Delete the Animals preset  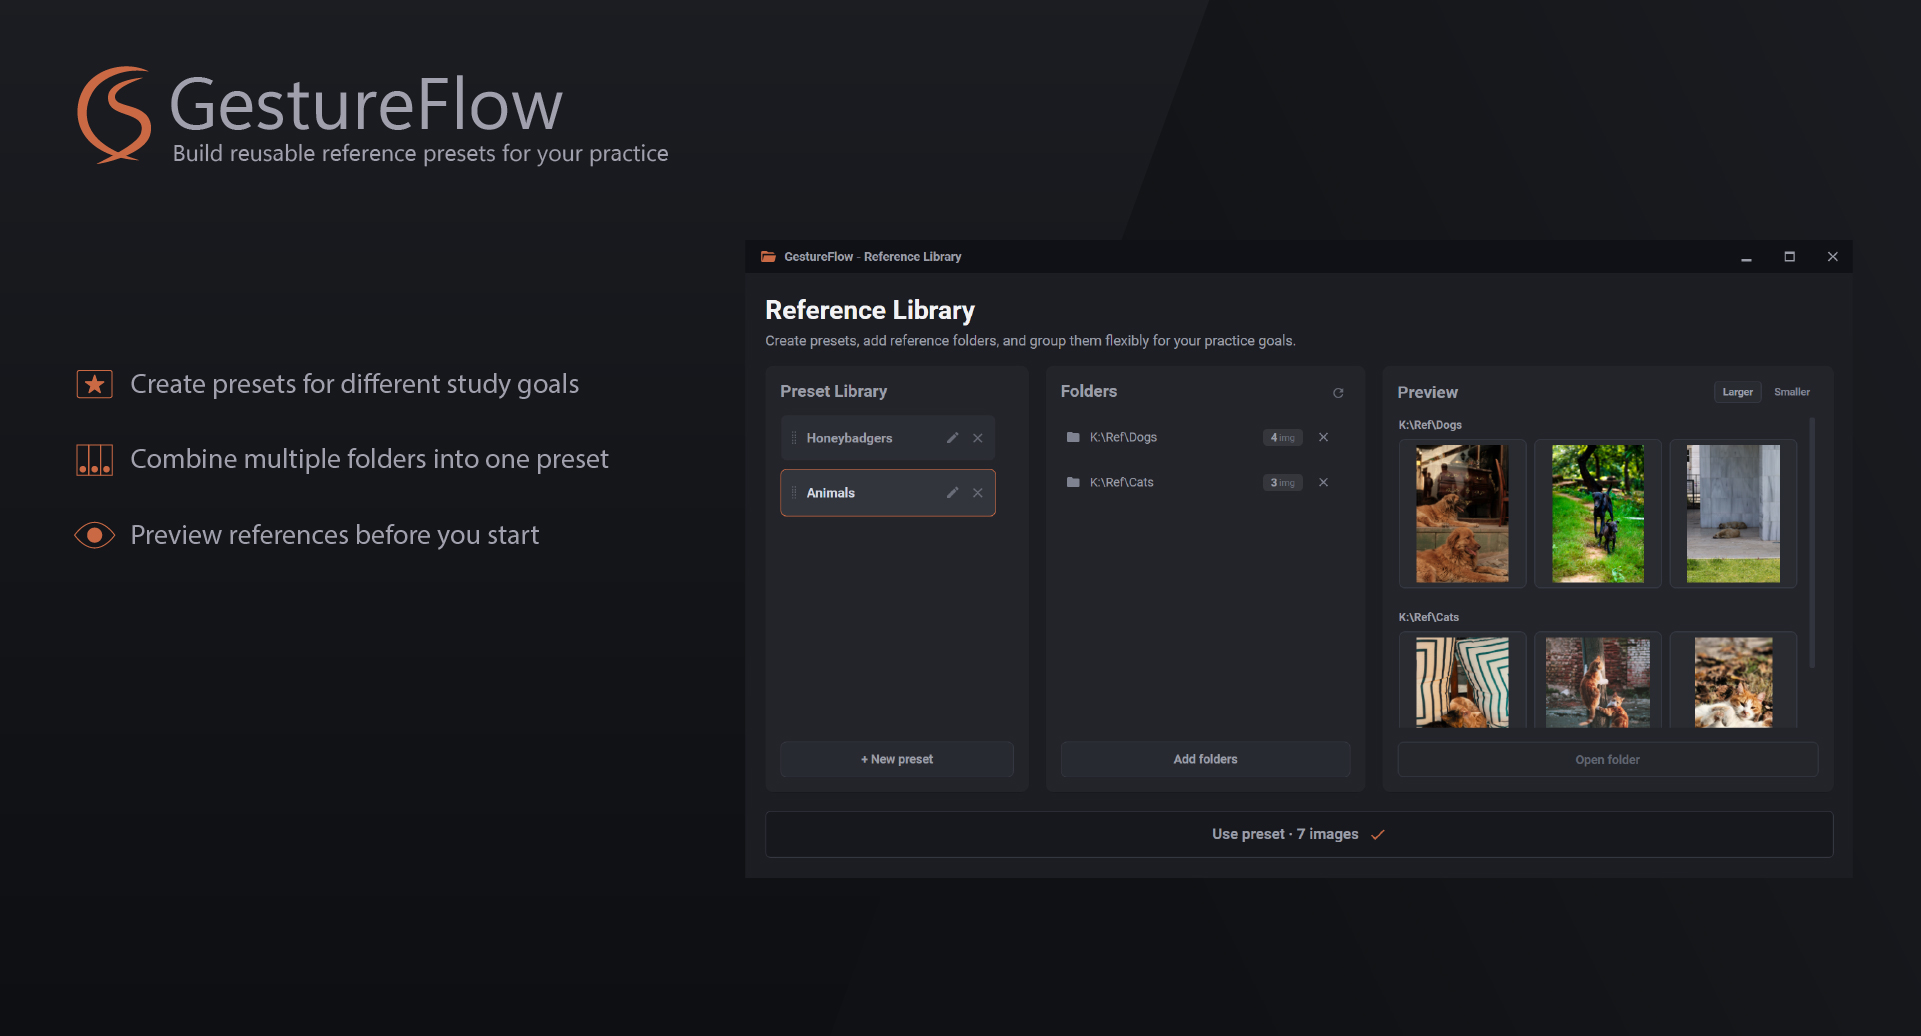click(978, 493)
